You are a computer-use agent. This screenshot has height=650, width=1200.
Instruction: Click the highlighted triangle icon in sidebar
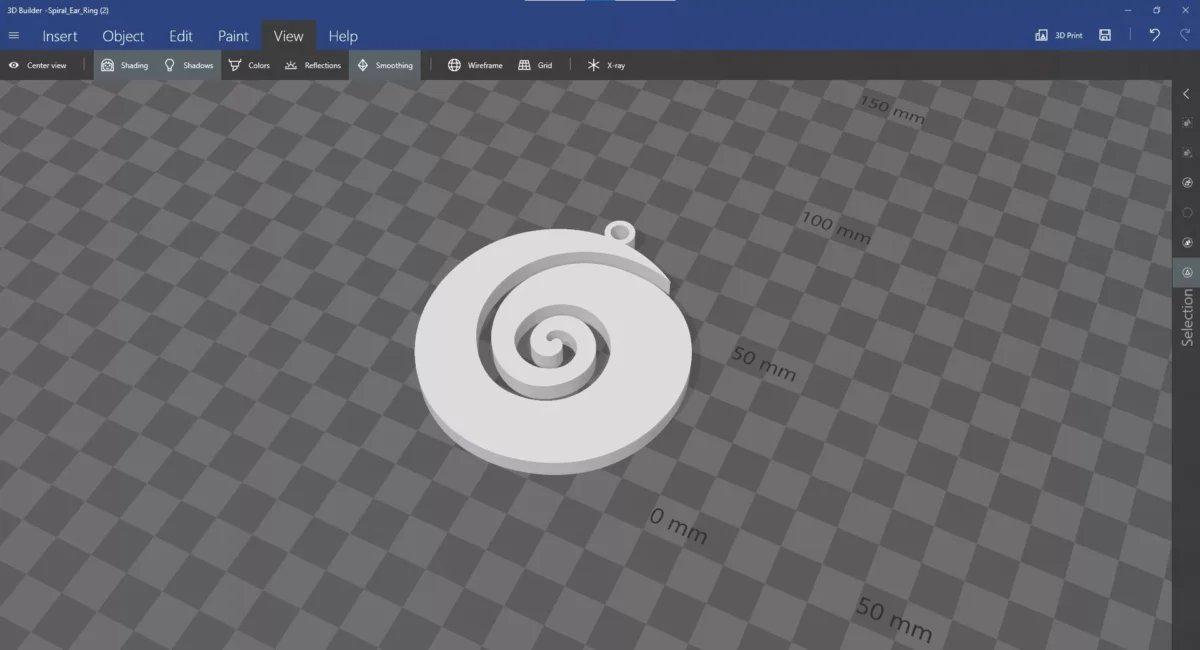(1187, 272)
